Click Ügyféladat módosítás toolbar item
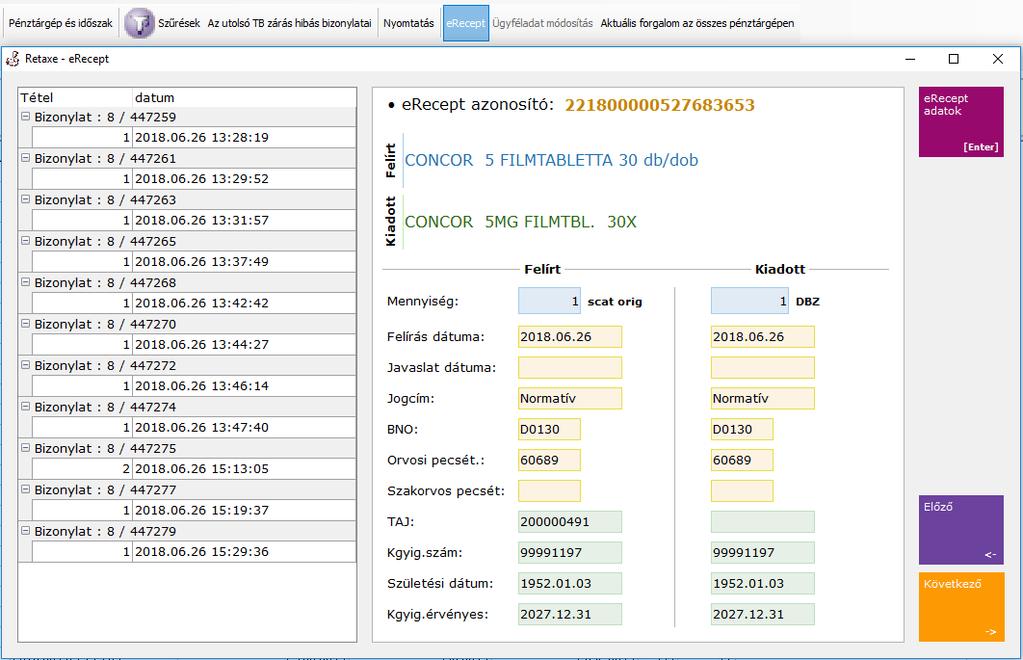Screen dimensions: 1023x660 542,23
